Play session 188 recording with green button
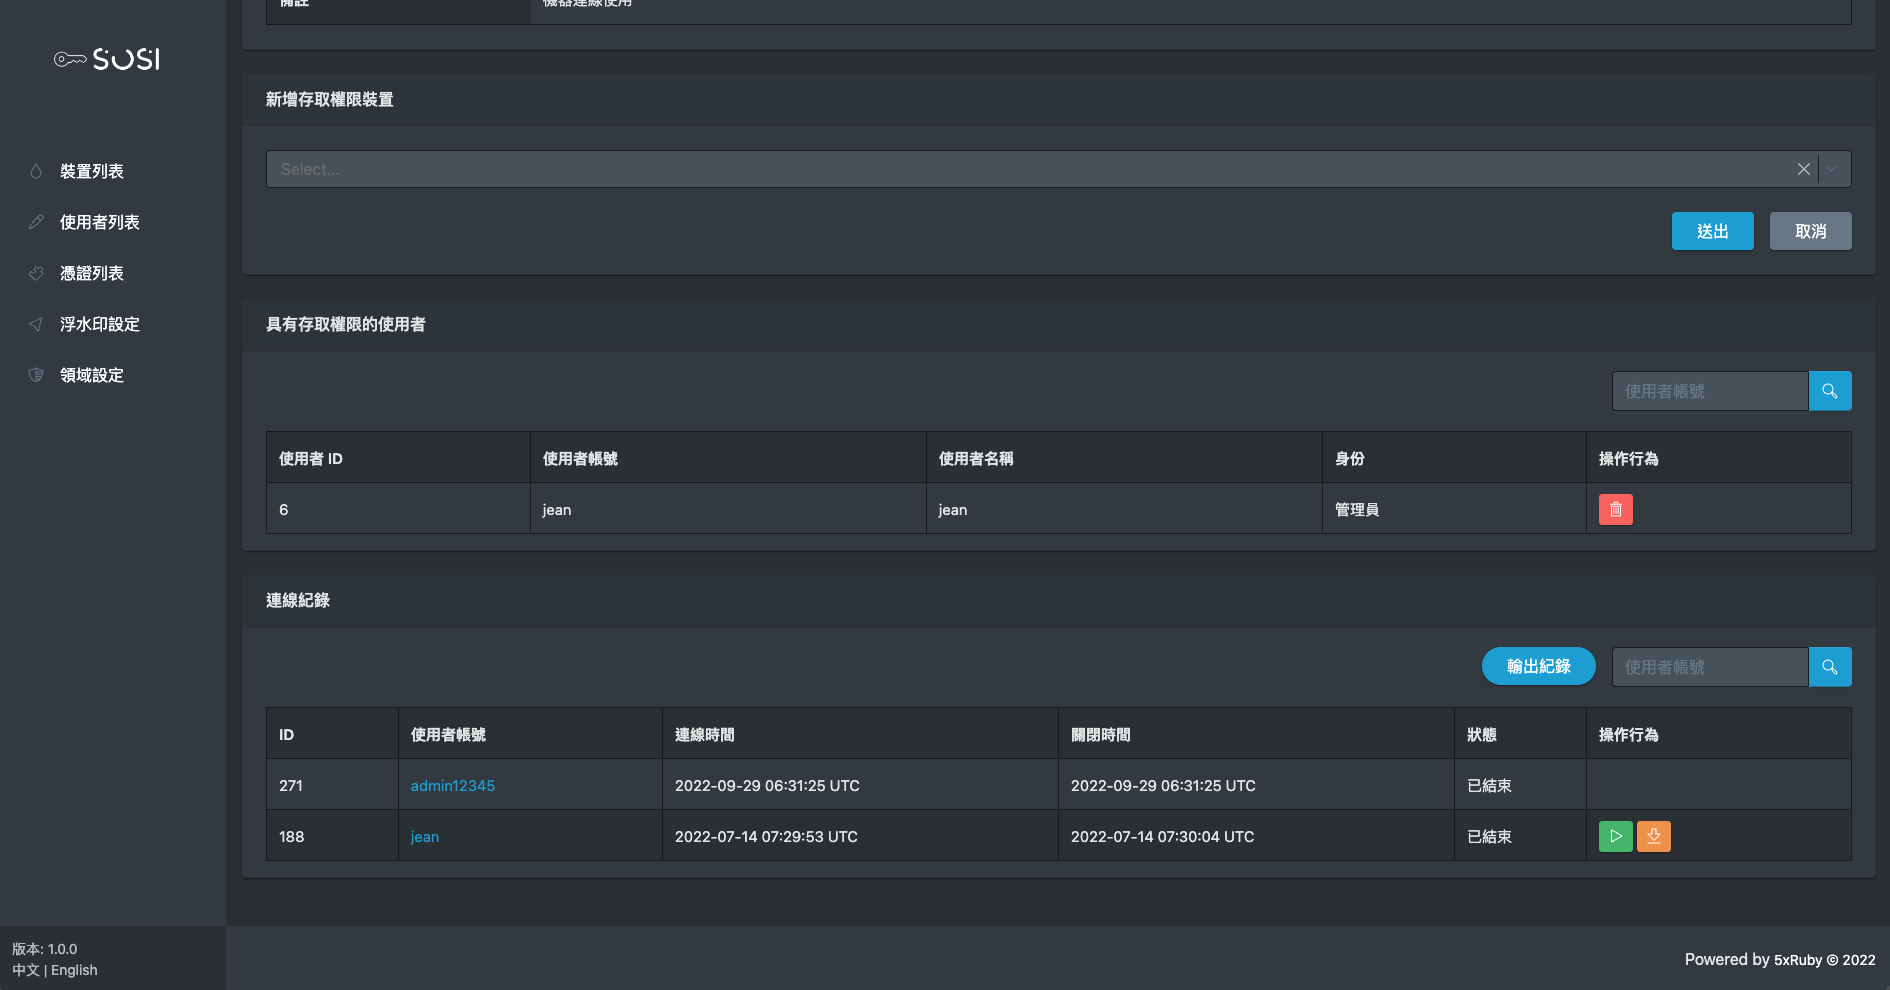Screen dimensions: 1890x990 pyautogui.click(x=1615, y=836)
